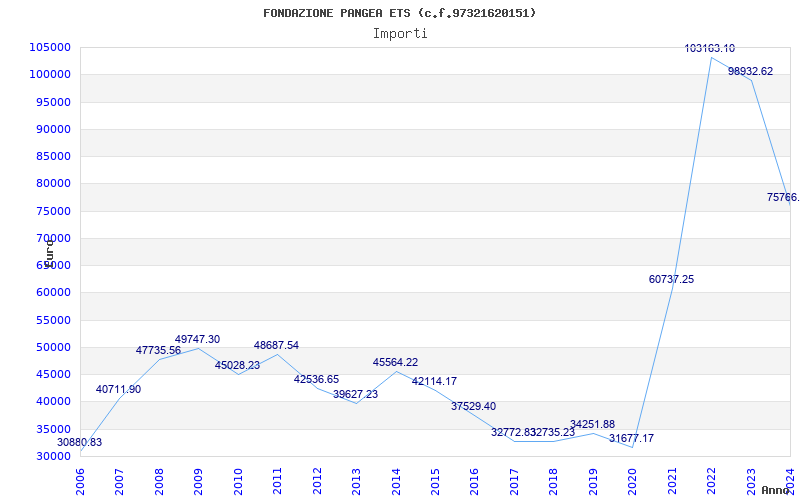This screenshot has height=500, width=800.
Task: Click the y-axis value 105000
Action: 50,47
